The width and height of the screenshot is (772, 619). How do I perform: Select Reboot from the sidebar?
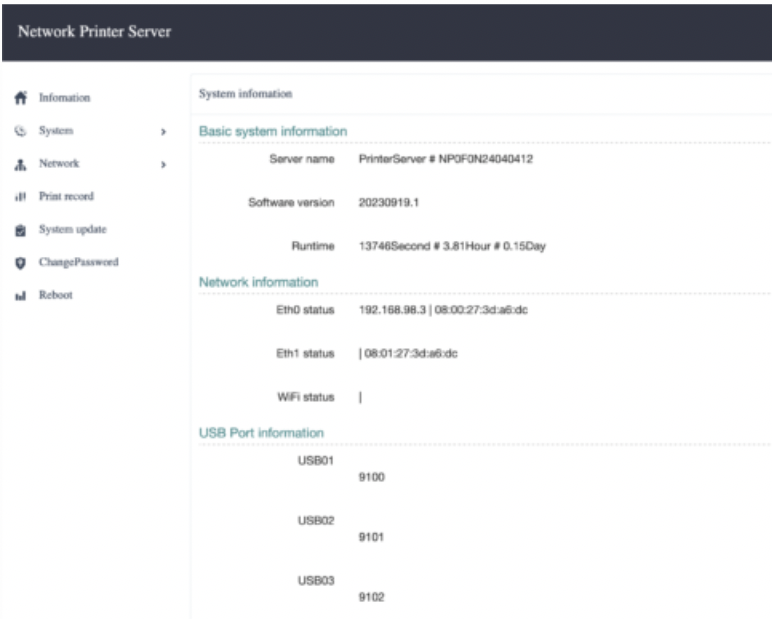[x=55, y=296]
